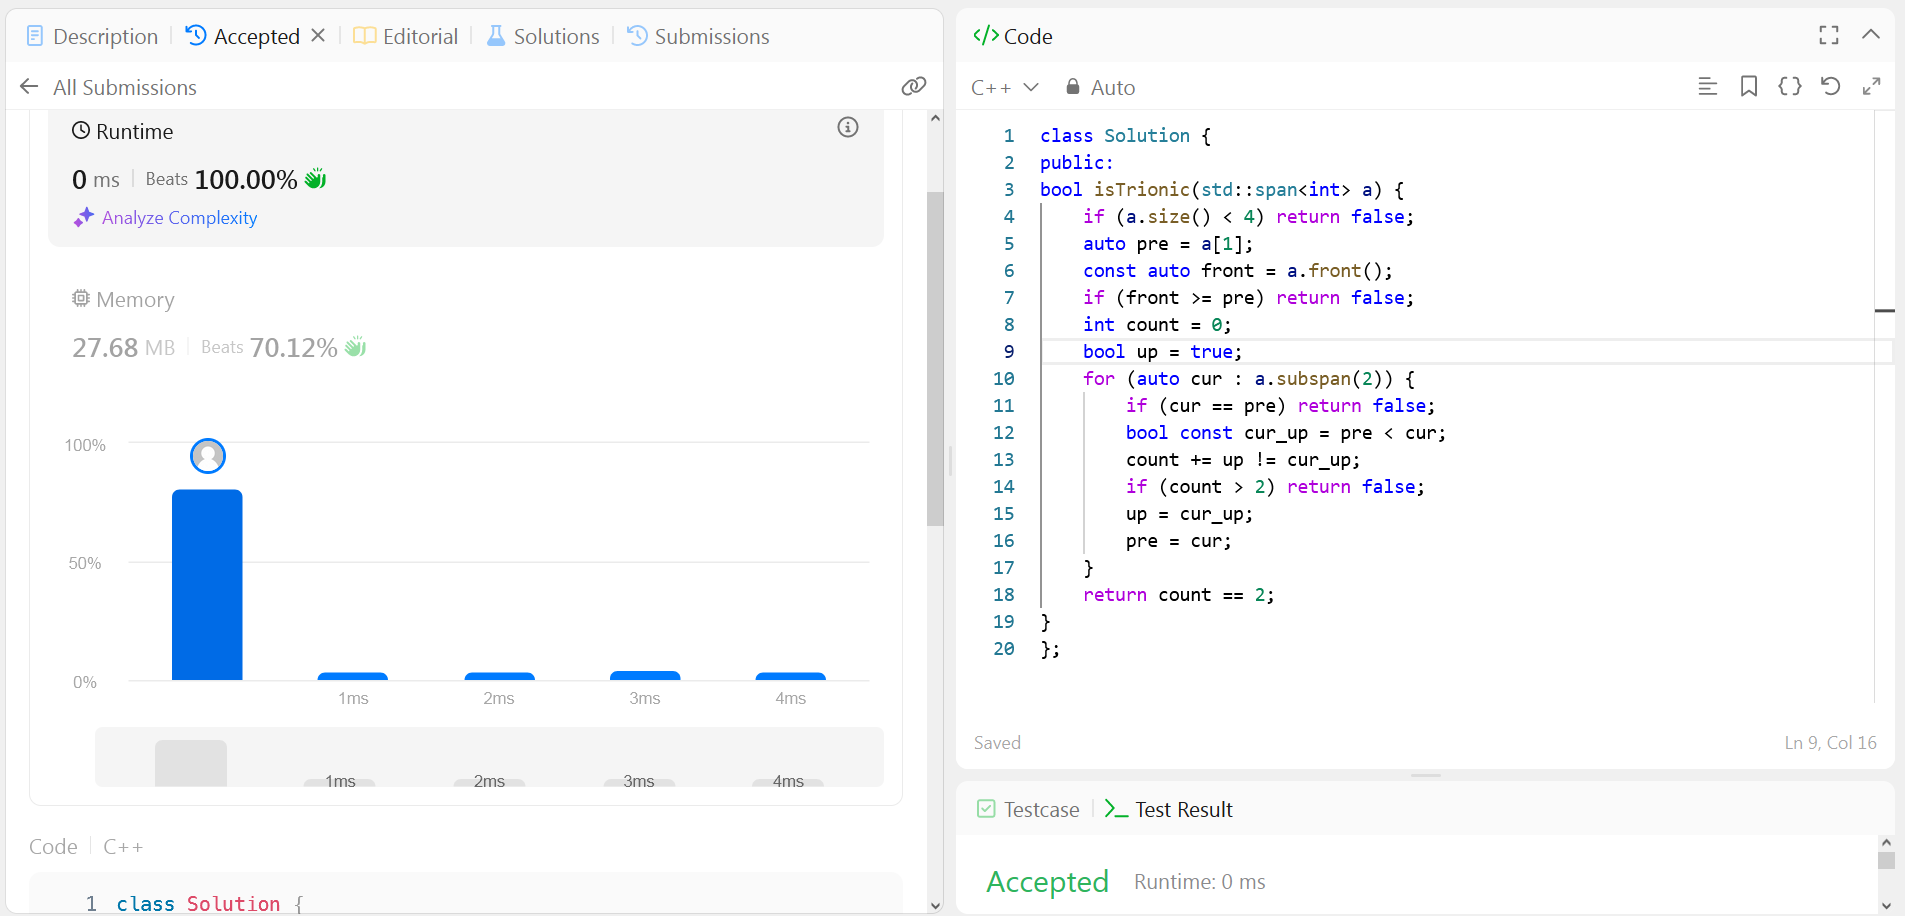Click the clapping hands icon beside 70.12%

[356, 347]
